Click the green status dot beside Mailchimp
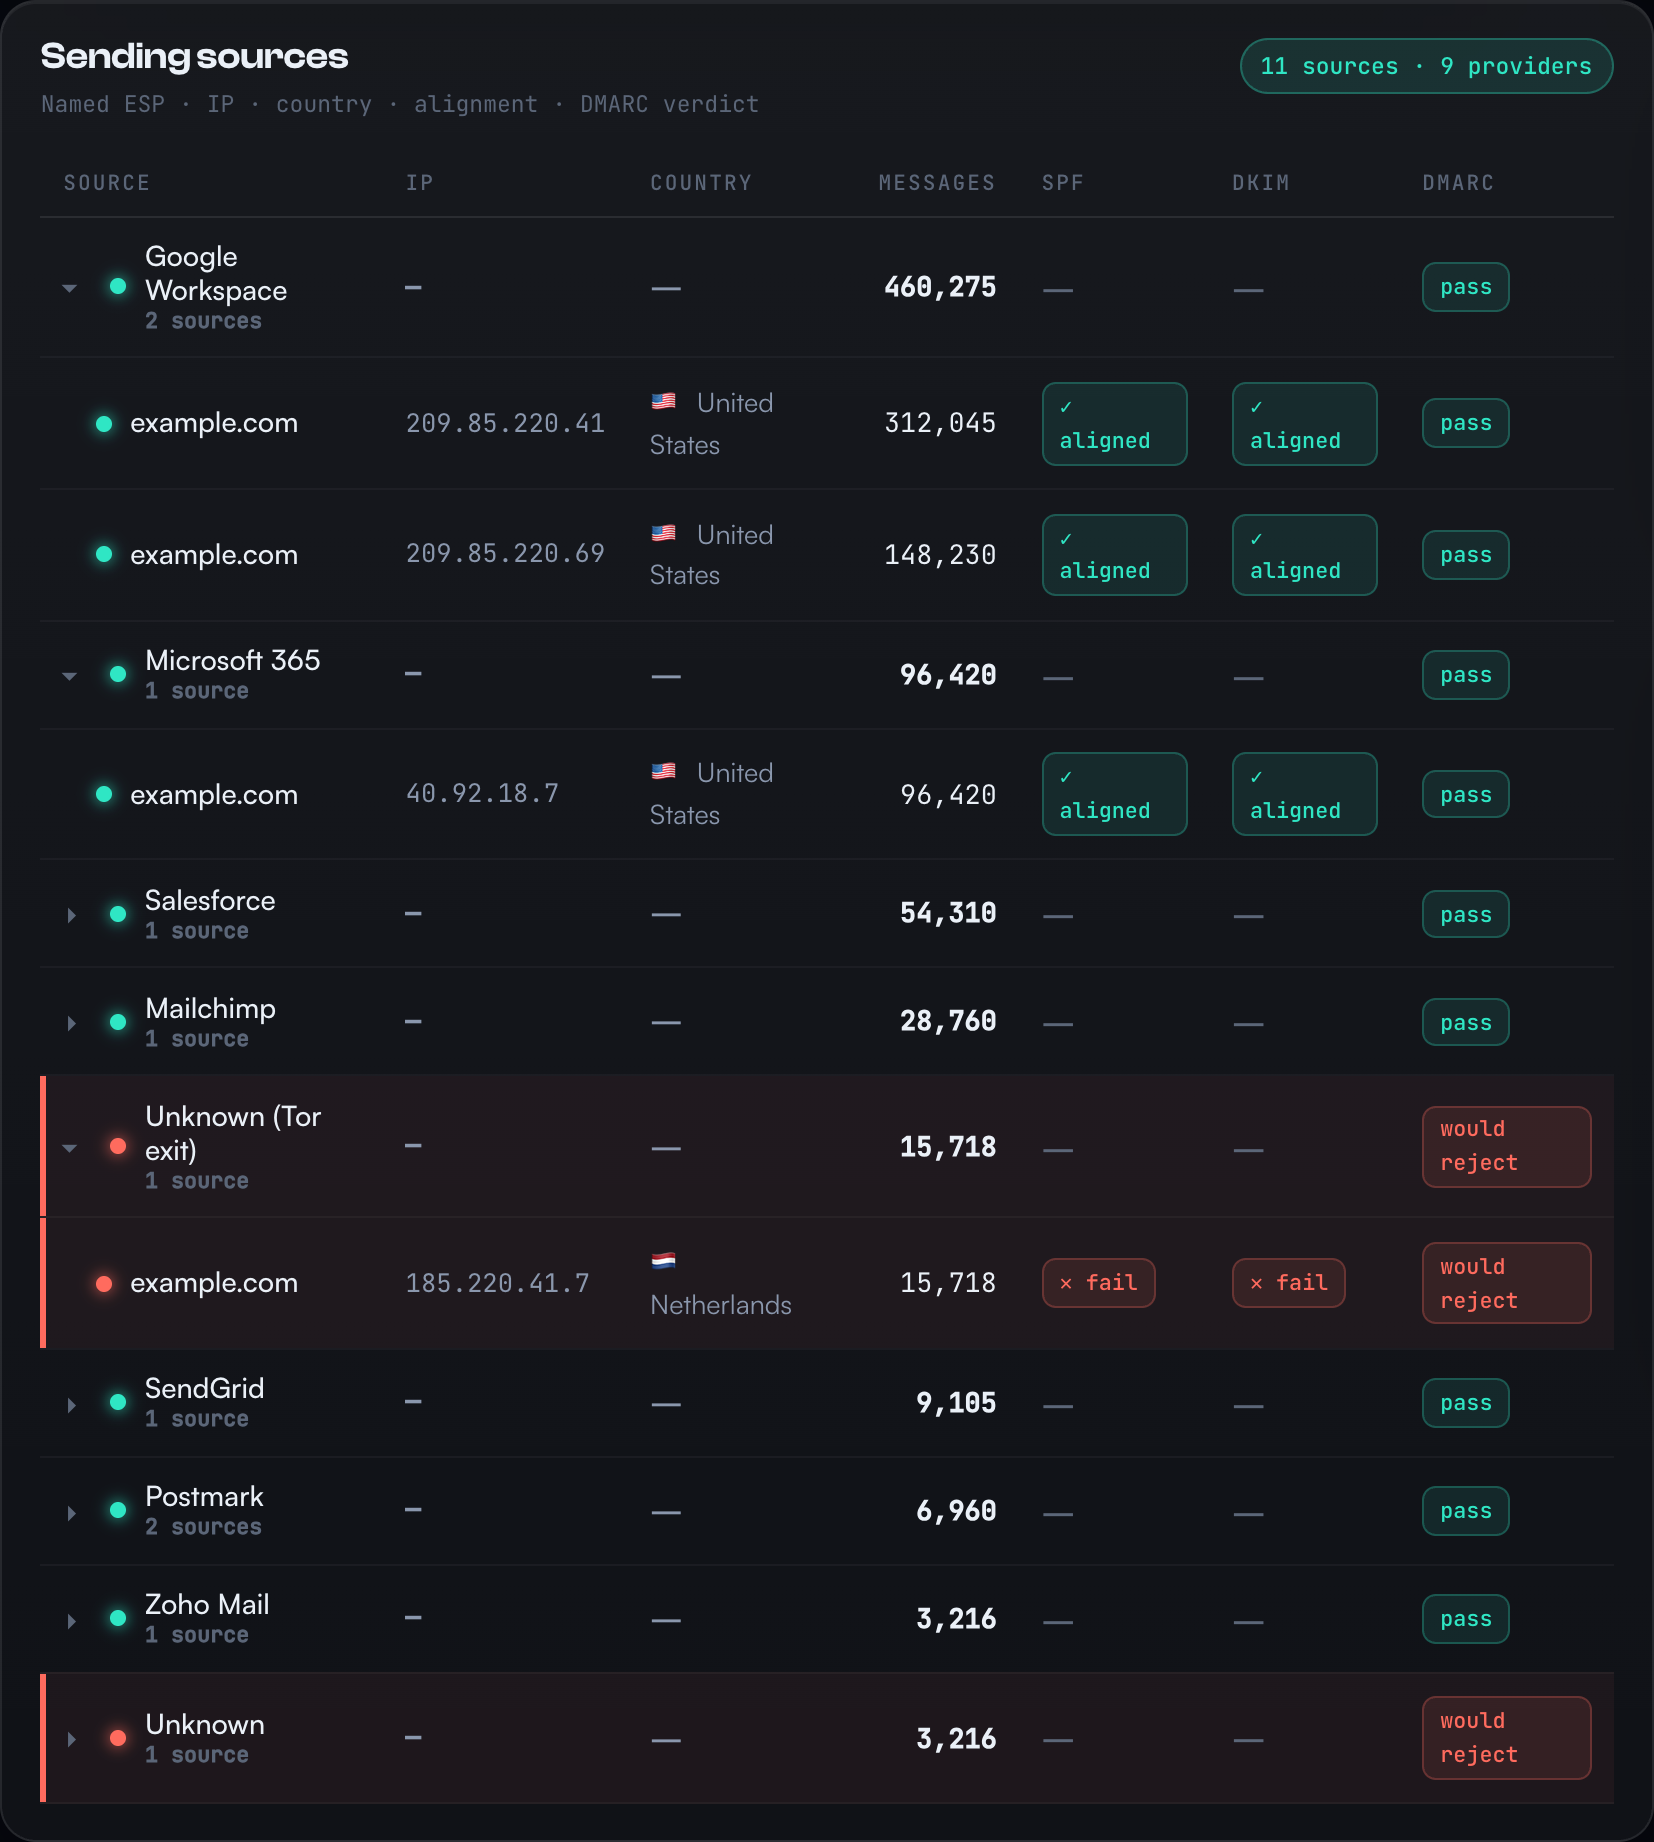Image resolution: width=1654 pixels, height=1842 pixels. [118, 1022]
